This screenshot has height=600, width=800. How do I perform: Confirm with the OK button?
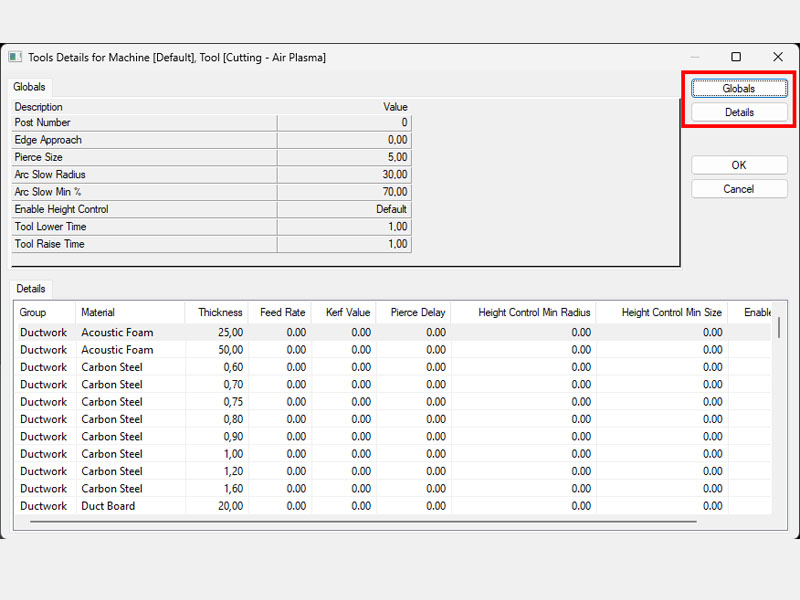(739, 165)
